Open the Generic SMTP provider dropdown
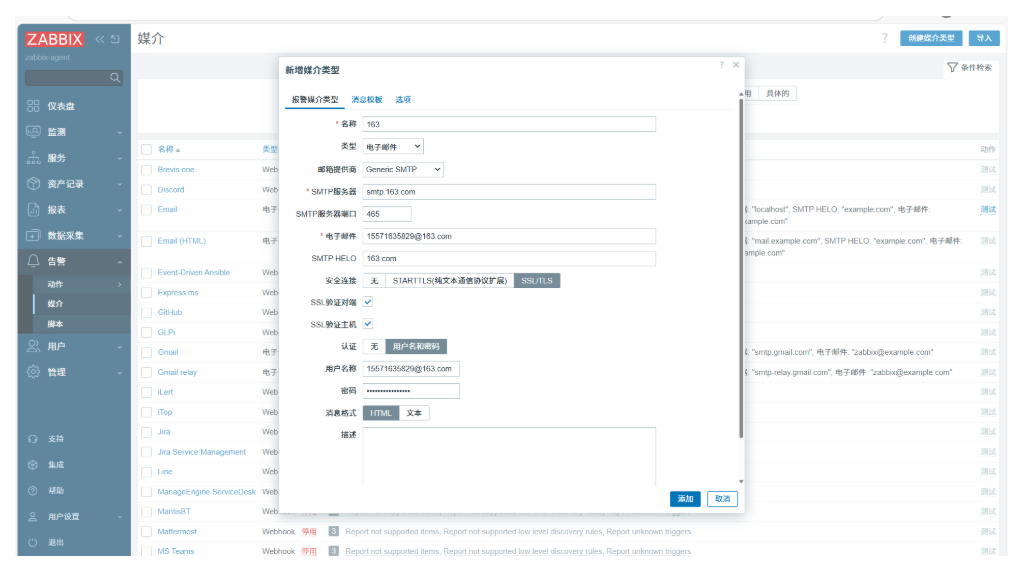This screenshot has height=569, width=1035. 403,170
